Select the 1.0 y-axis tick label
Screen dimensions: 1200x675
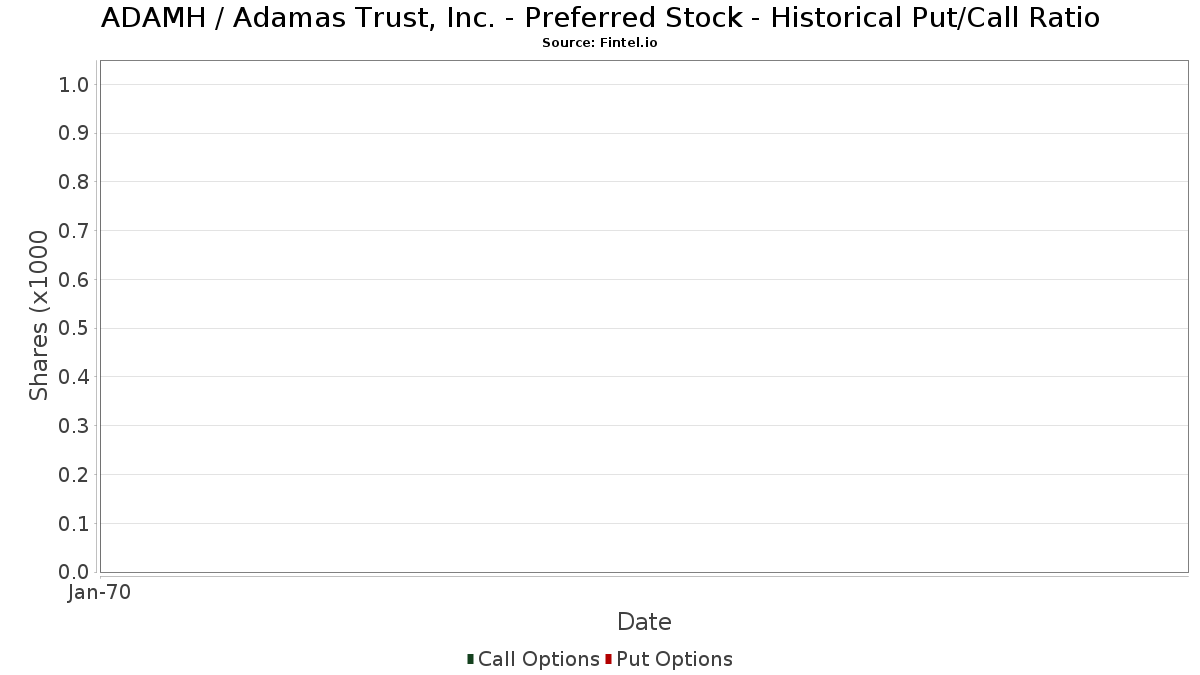(x=74, y=85)
